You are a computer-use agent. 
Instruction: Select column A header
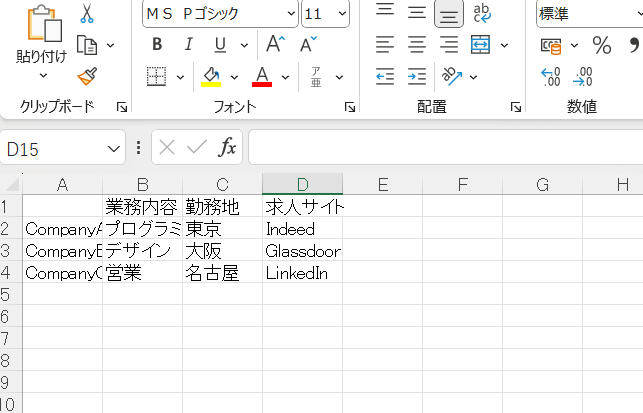62,184
